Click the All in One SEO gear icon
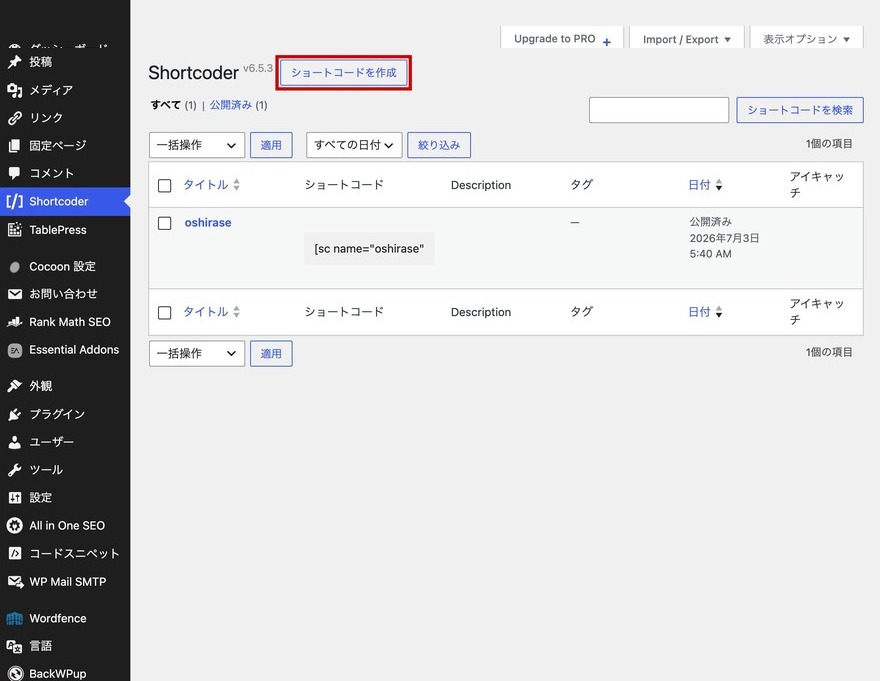The width and height of the screenshot is (880, 681). coord(15,525)
